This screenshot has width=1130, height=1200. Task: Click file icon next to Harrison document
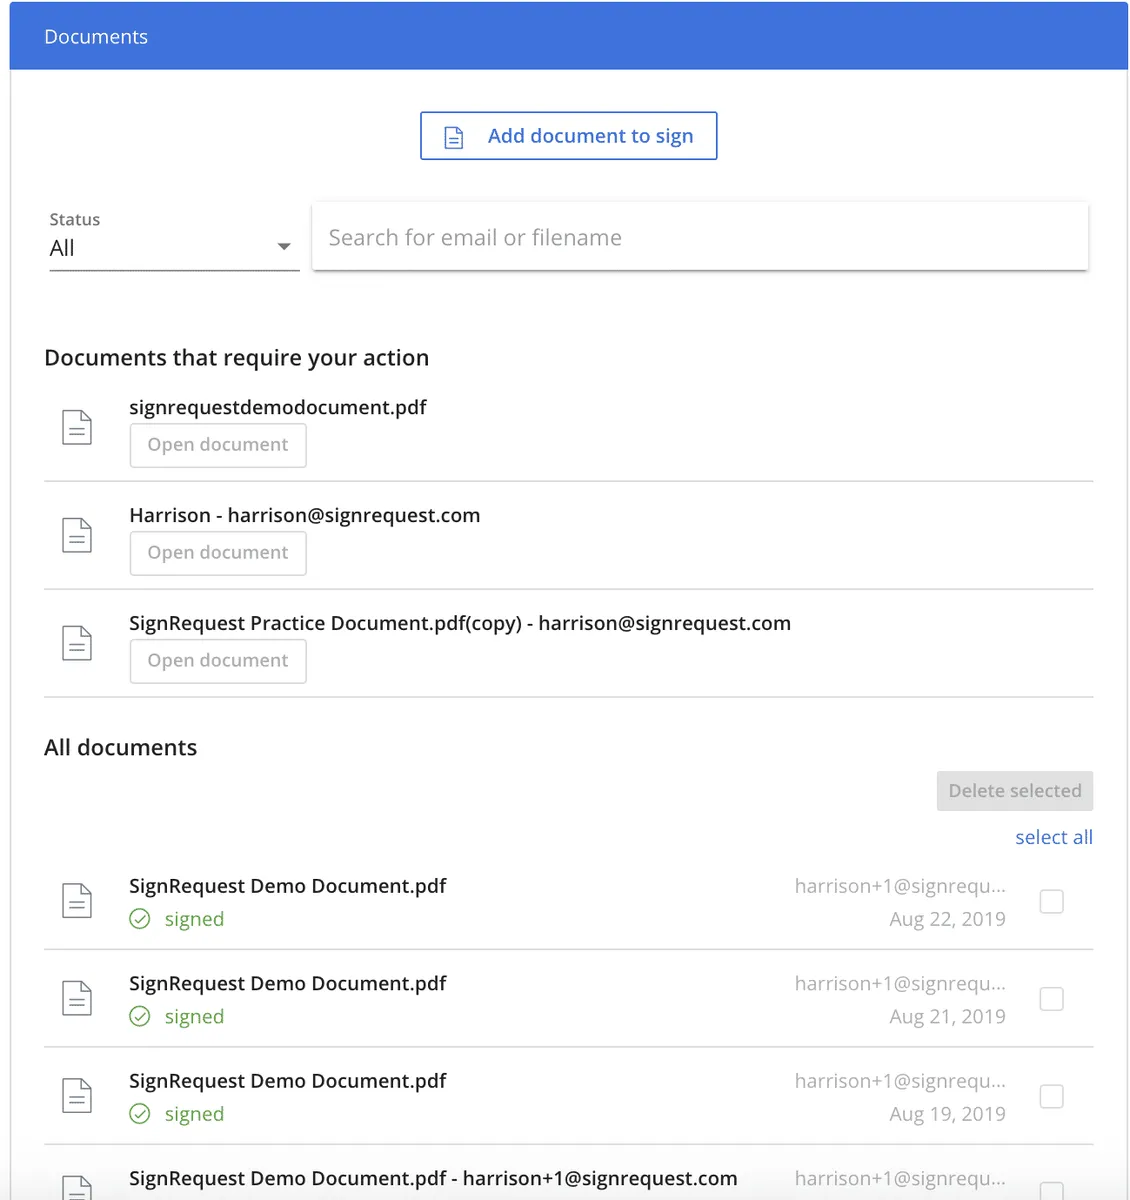(x=77, y=535)
